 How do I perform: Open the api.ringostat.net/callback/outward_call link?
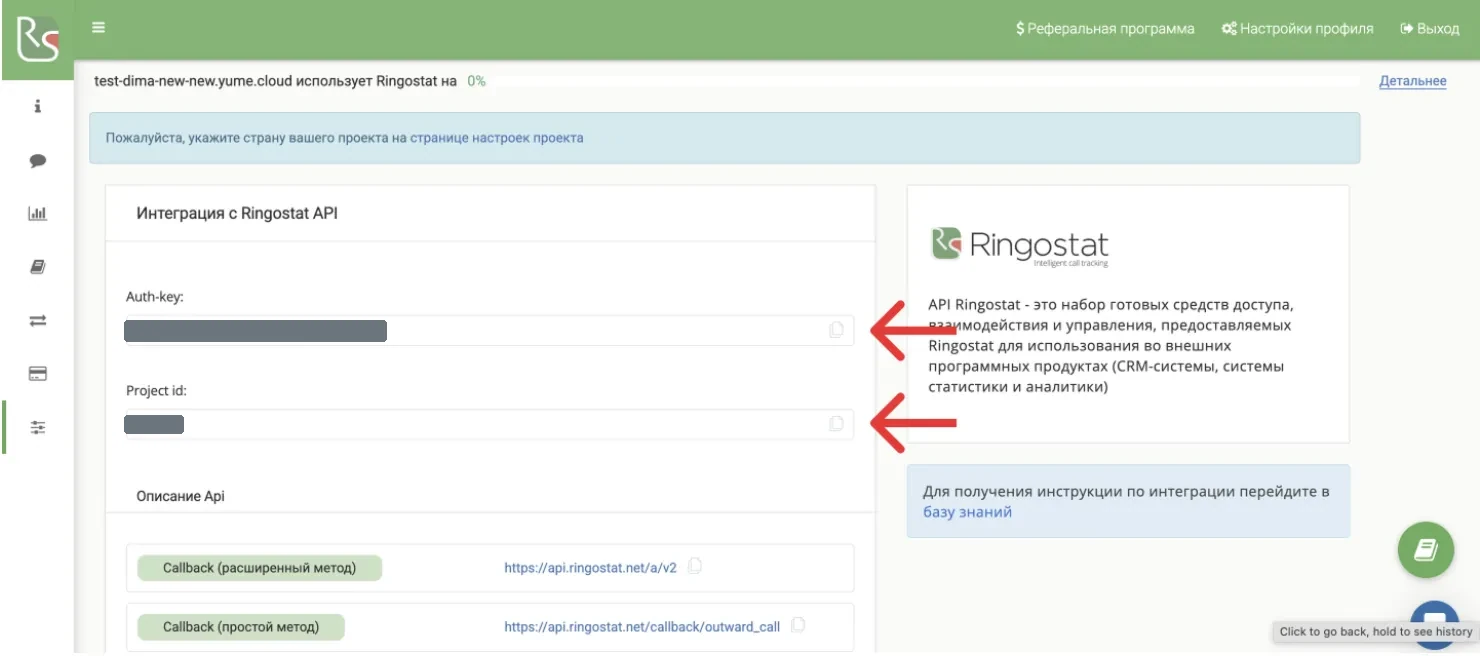click(642, 627)
